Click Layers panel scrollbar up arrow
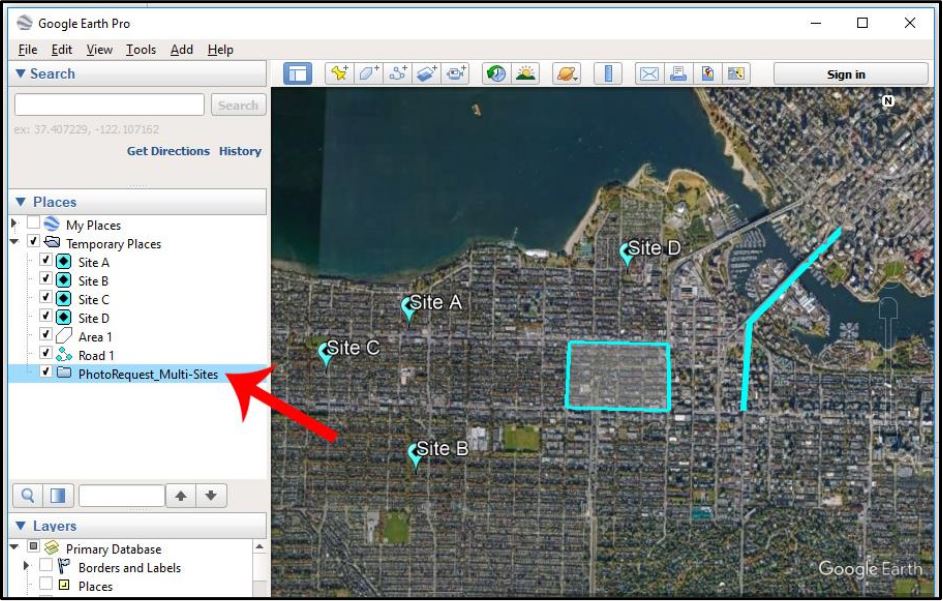This screenshot has width=943, height=601. (260, 547)
